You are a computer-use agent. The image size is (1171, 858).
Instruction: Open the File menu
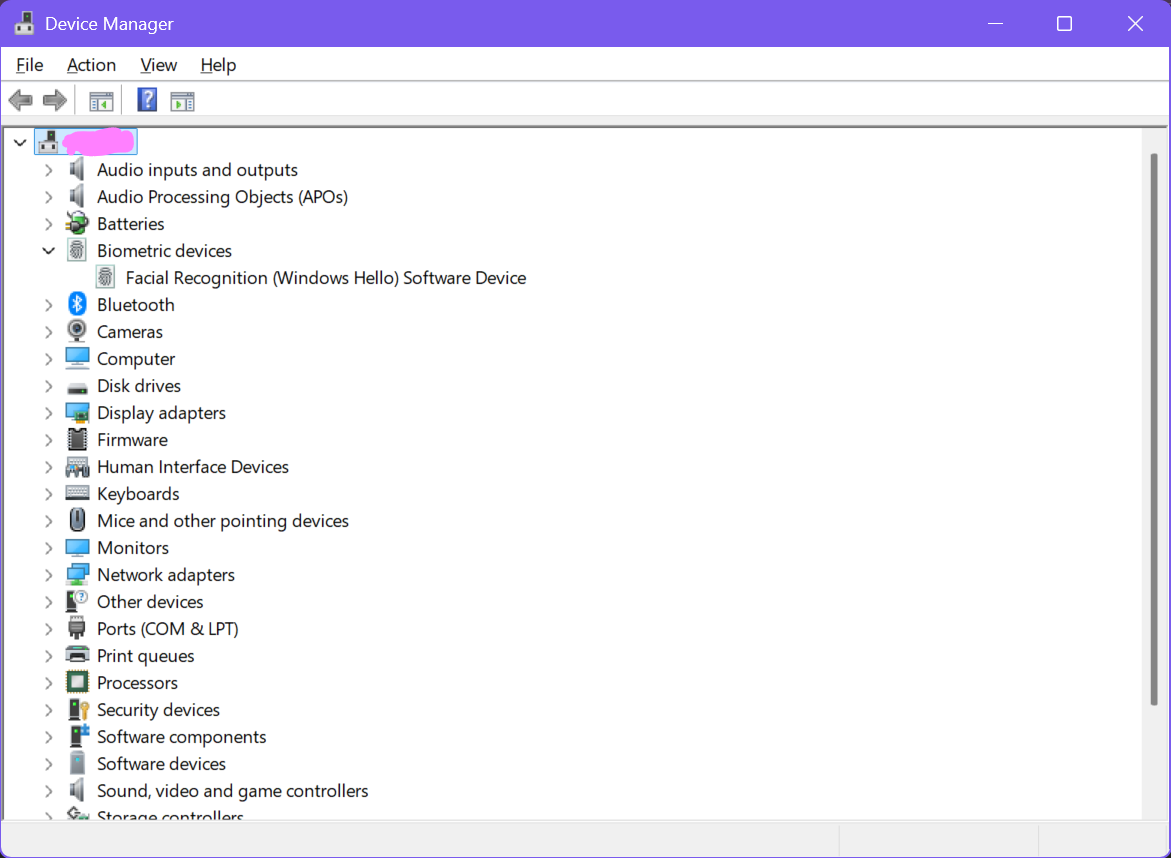[x=30, y=65]
